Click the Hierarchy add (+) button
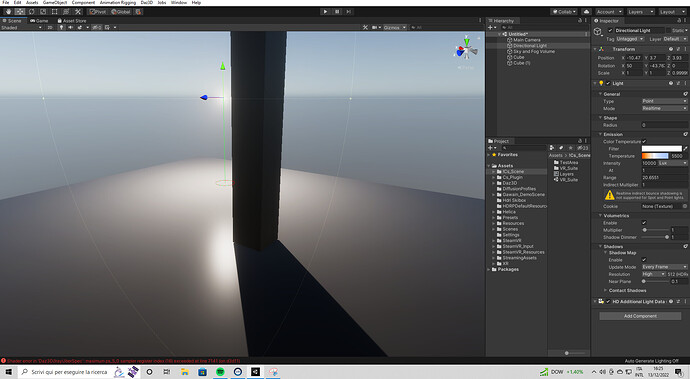Image resolution: width=690 pixels, height=379 pixels. click(x=492, y=27)
